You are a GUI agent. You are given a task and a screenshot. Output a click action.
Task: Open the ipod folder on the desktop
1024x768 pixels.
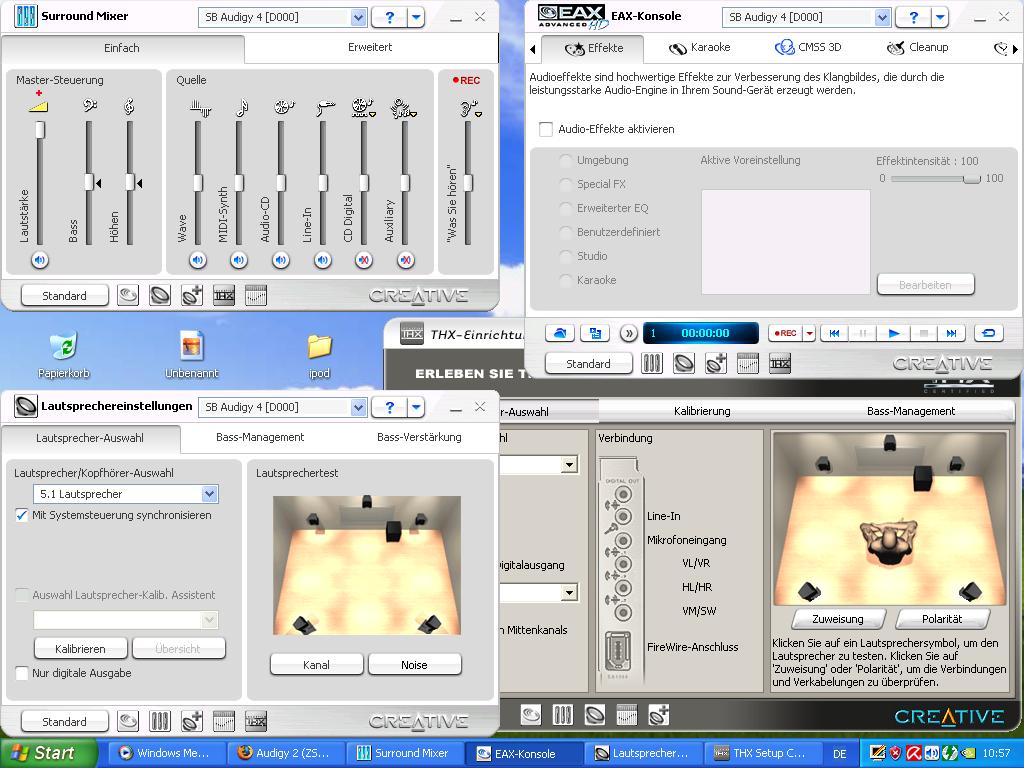[x=319, y=355]
